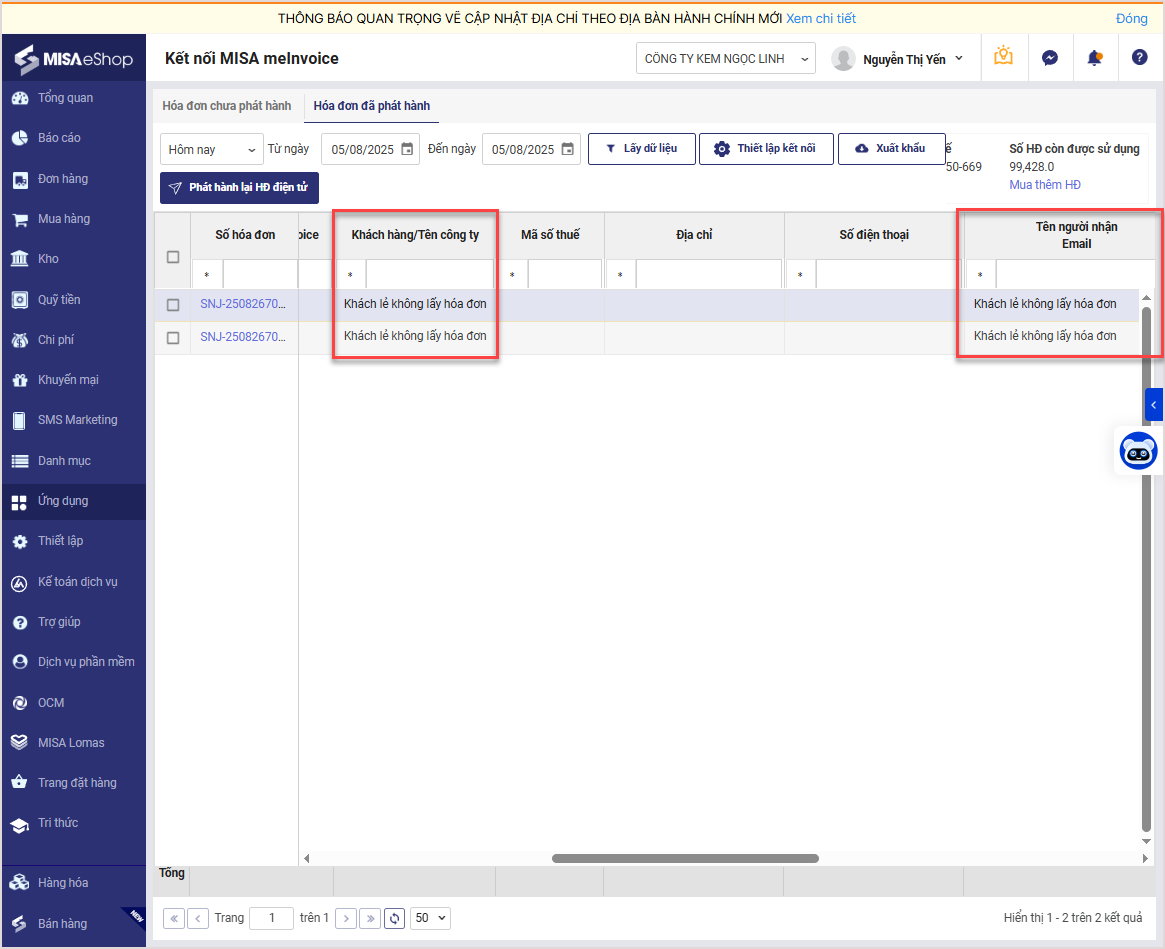Open the CÔNG TY KEM NGỌC LINH company dropdown
This screenshot has height=949, width=1165.
coord(726,59)
